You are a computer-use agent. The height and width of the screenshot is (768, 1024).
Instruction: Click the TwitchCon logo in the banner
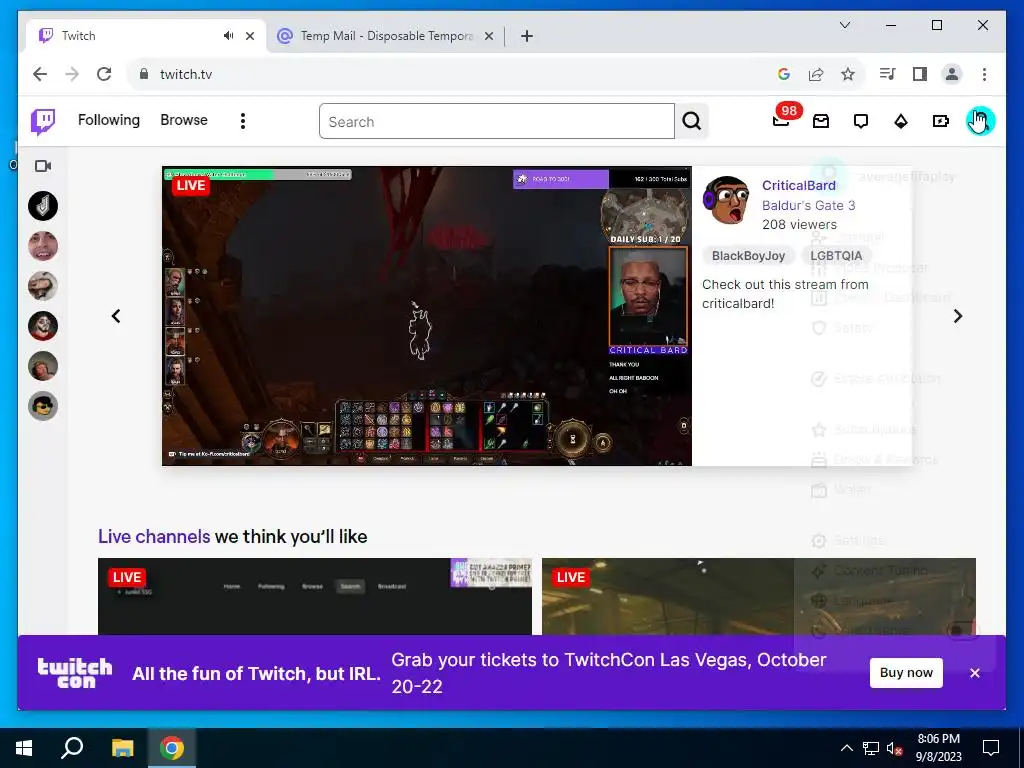point(75,673)
